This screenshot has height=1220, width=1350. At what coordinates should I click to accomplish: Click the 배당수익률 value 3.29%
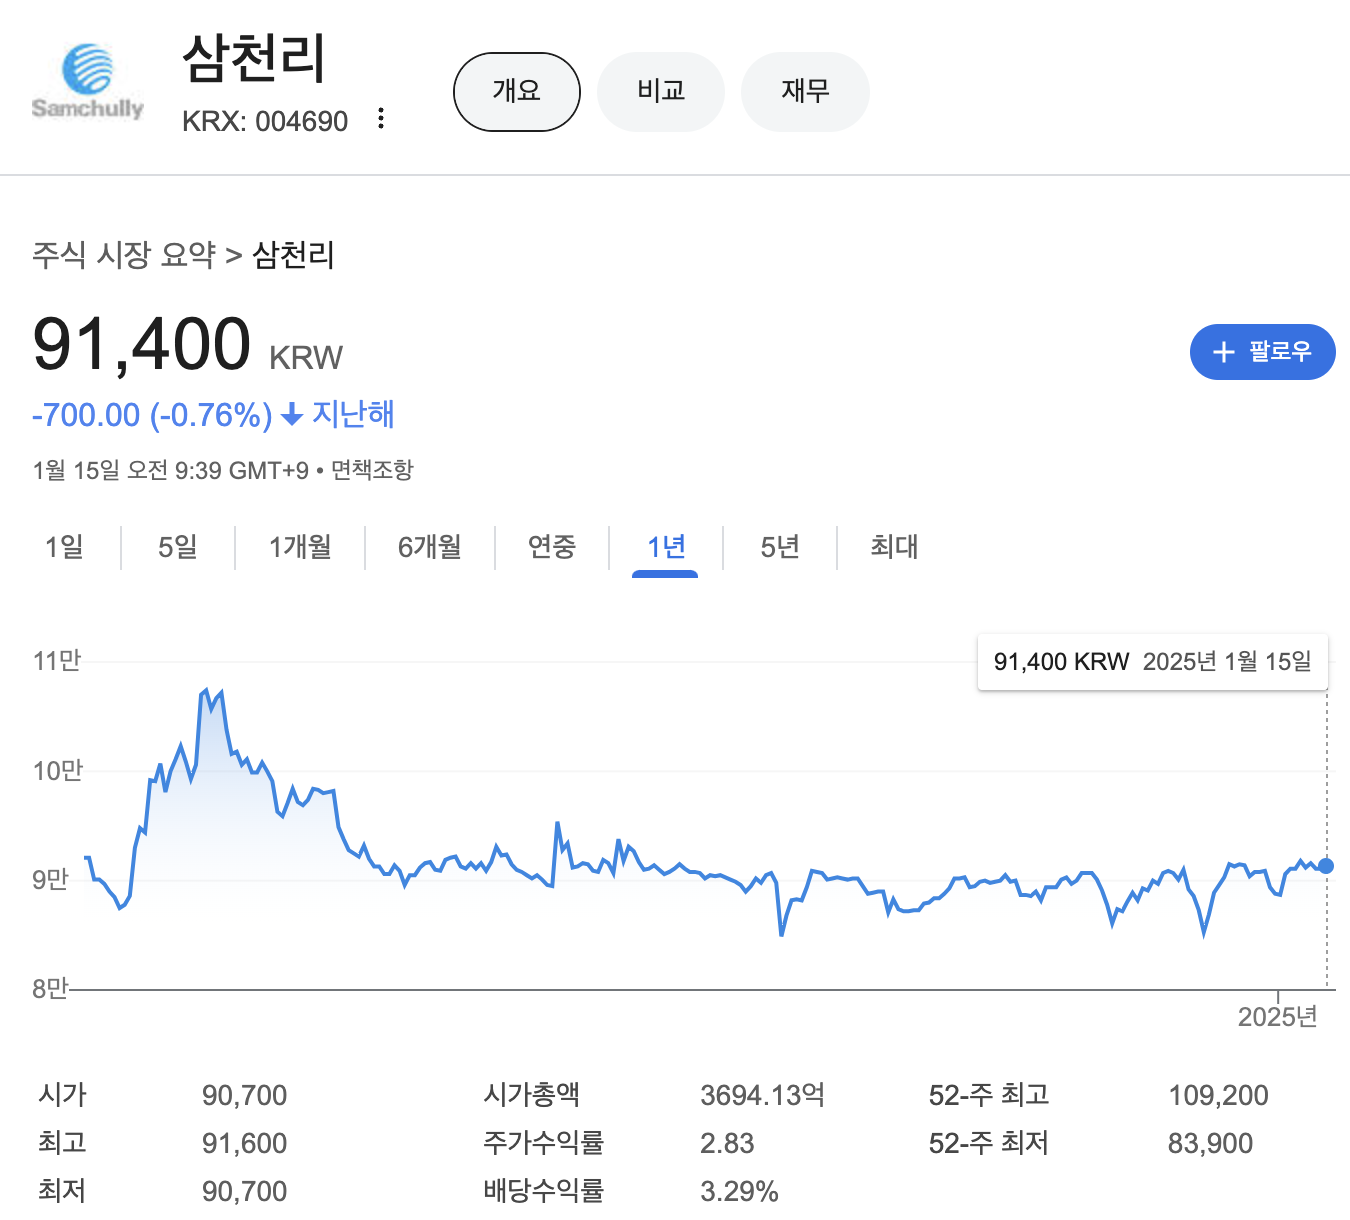[739, 1192]
